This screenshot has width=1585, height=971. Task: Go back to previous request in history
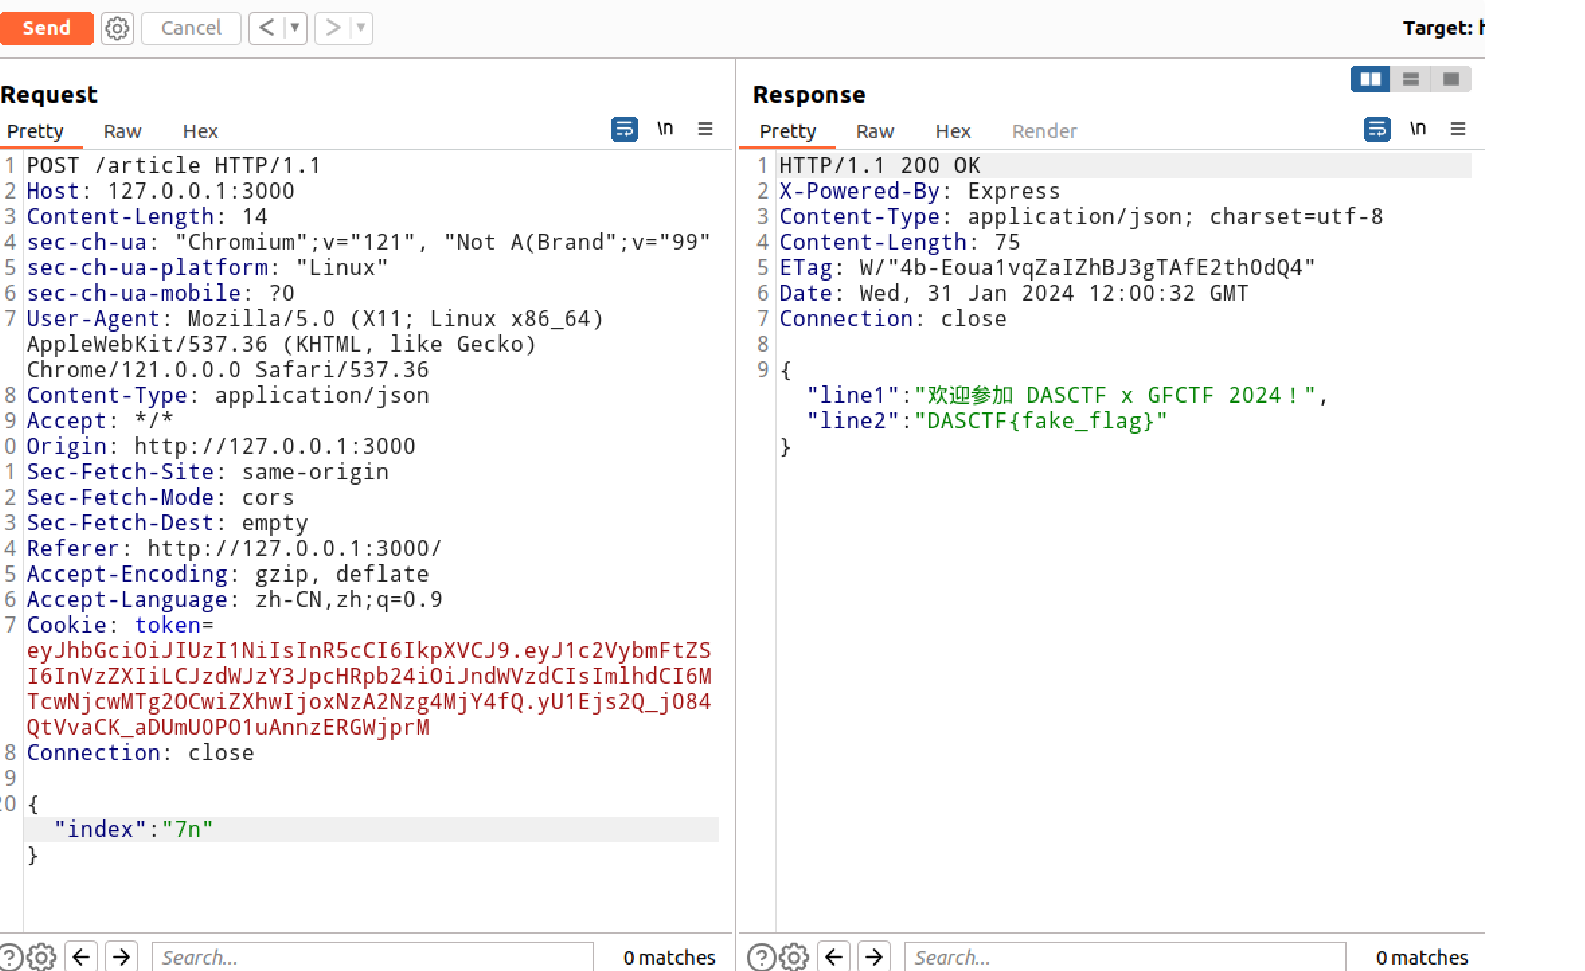pos(266,28)
